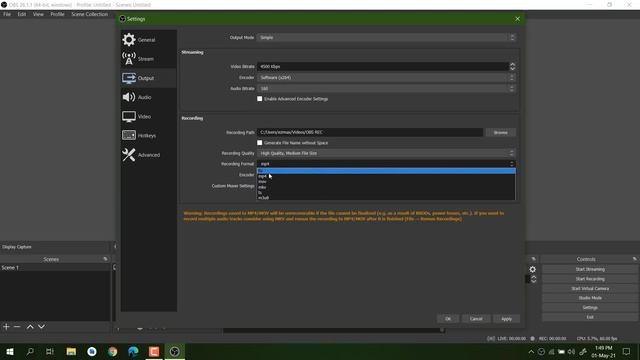The image size is (640, 360).
Task: Move scene down with arrow icon
Action: tap(41, 327)
